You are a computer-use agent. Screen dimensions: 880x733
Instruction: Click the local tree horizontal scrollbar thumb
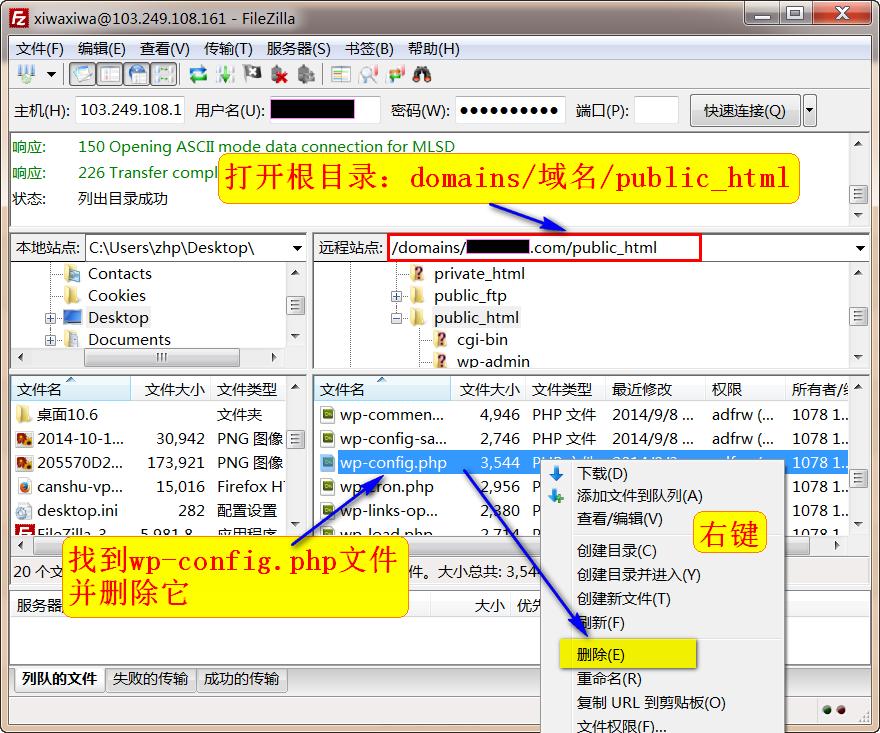tap(162, 357)
